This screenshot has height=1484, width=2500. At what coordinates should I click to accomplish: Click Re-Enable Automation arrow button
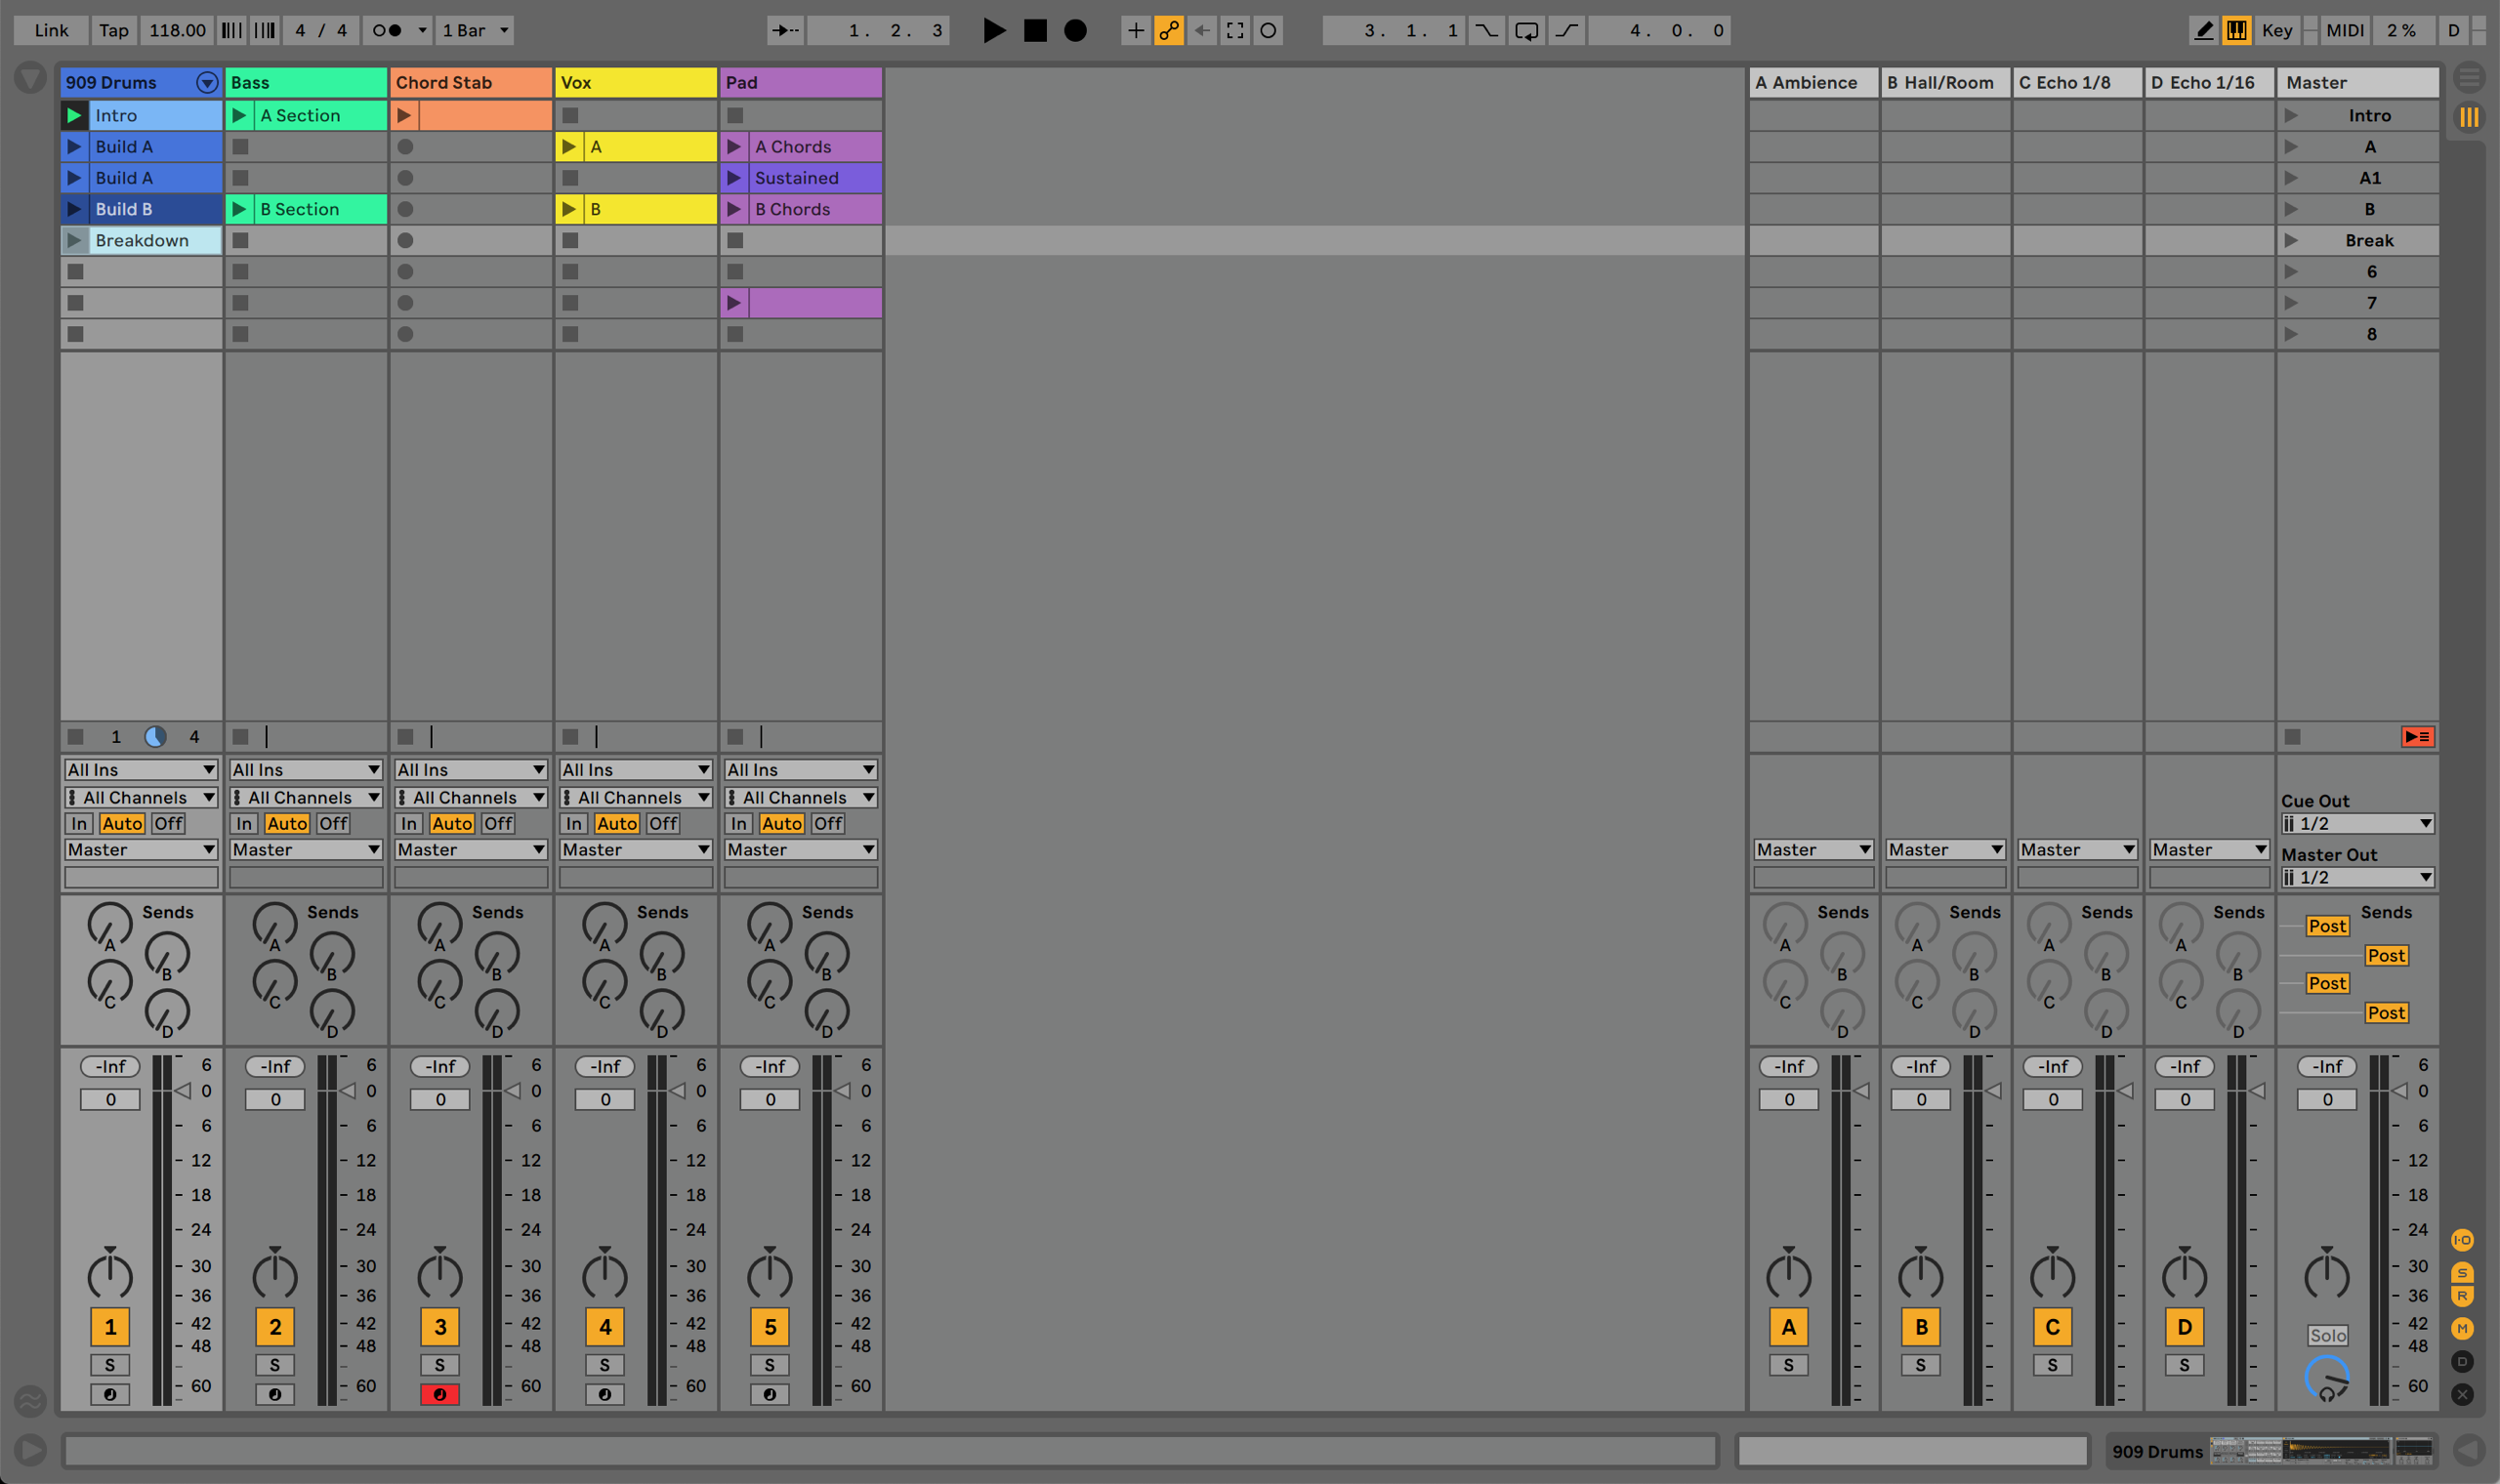click(x=1202, y=30)
